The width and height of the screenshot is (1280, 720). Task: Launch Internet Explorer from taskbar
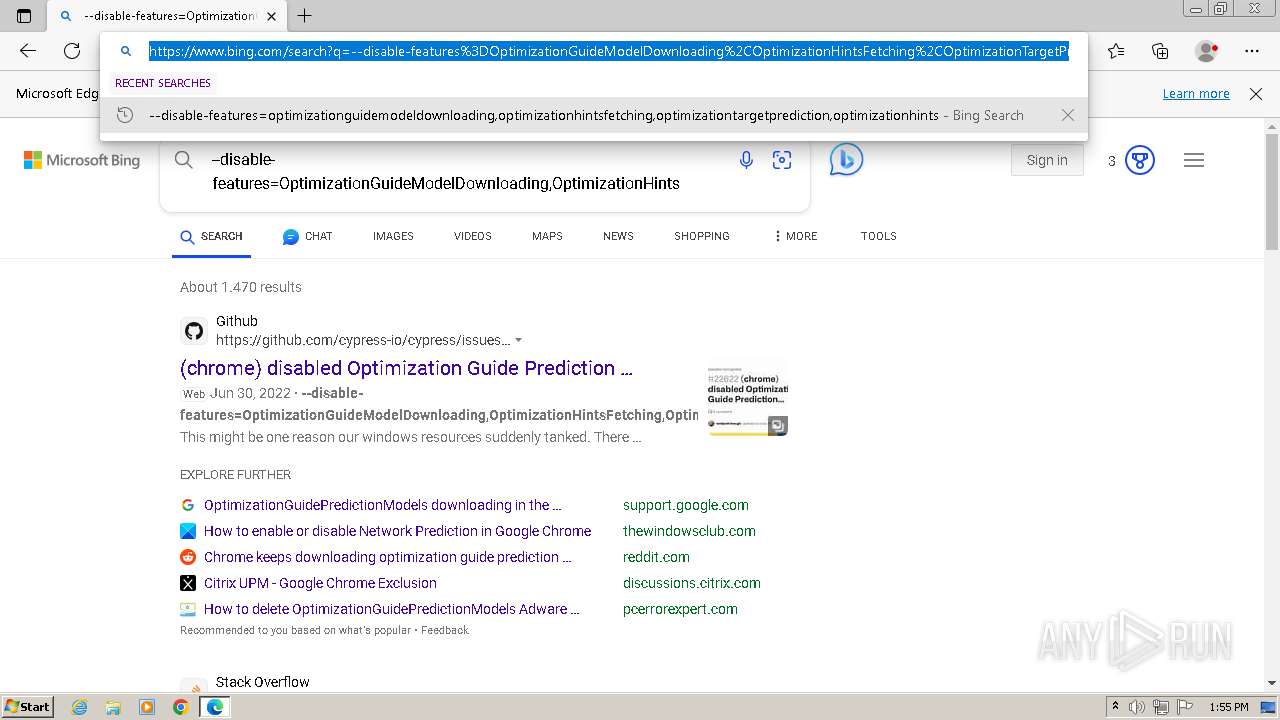pyautogui.click(x=79, y=707)
